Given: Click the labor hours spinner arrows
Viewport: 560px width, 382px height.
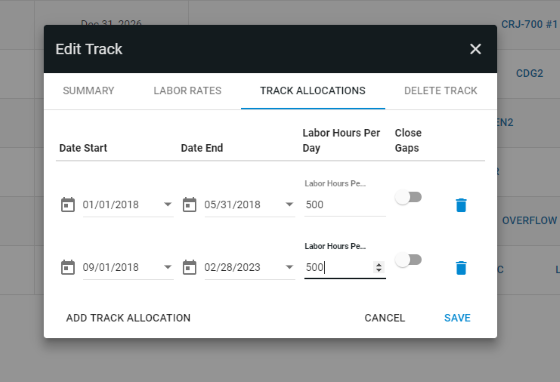Looking at the screenshot, I should pos(379,267).
